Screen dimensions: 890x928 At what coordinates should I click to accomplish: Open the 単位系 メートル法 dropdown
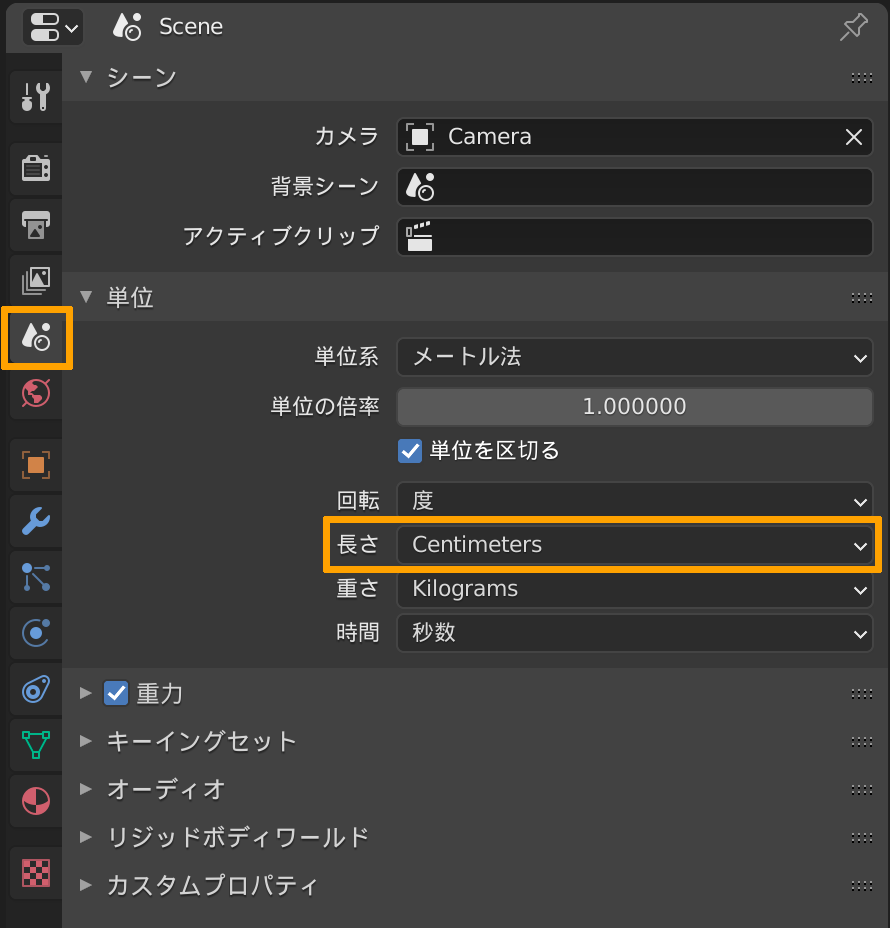point(634,357)
